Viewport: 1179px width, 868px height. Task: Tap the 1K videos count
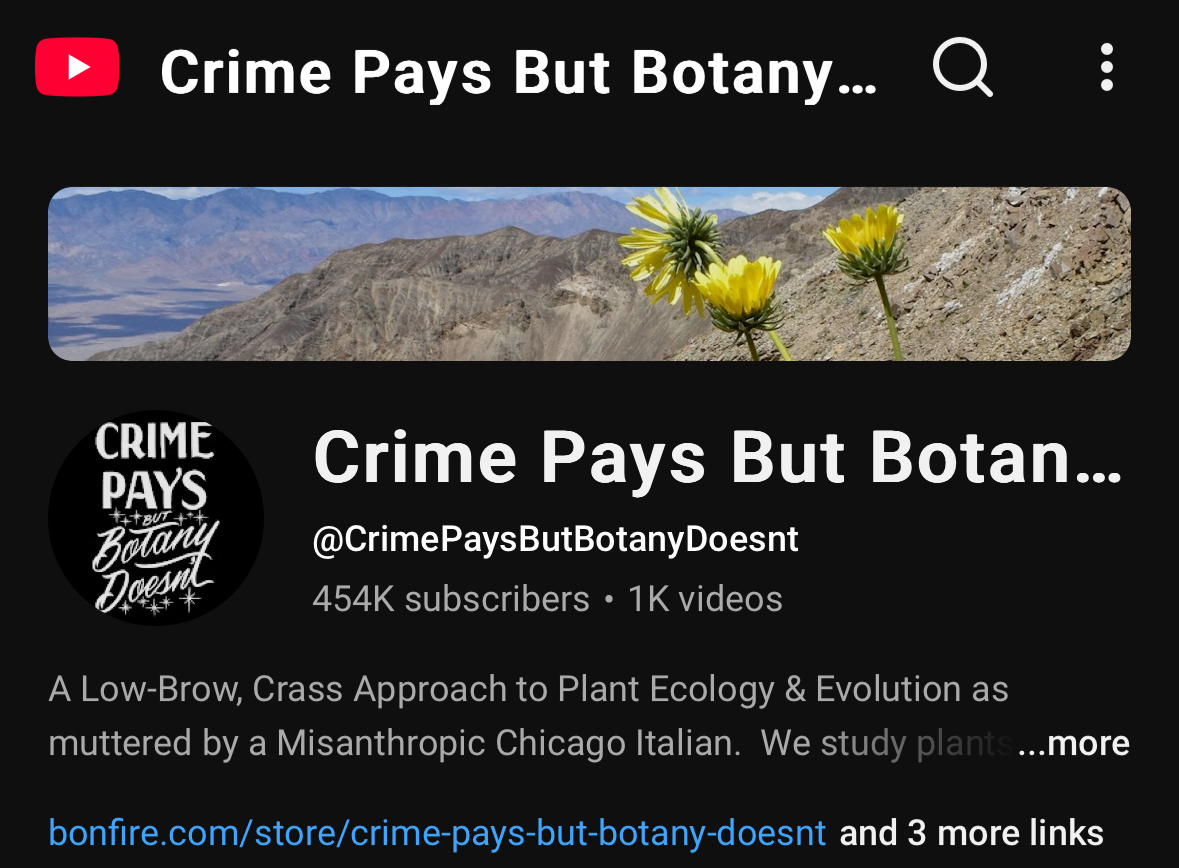[705, 599]
